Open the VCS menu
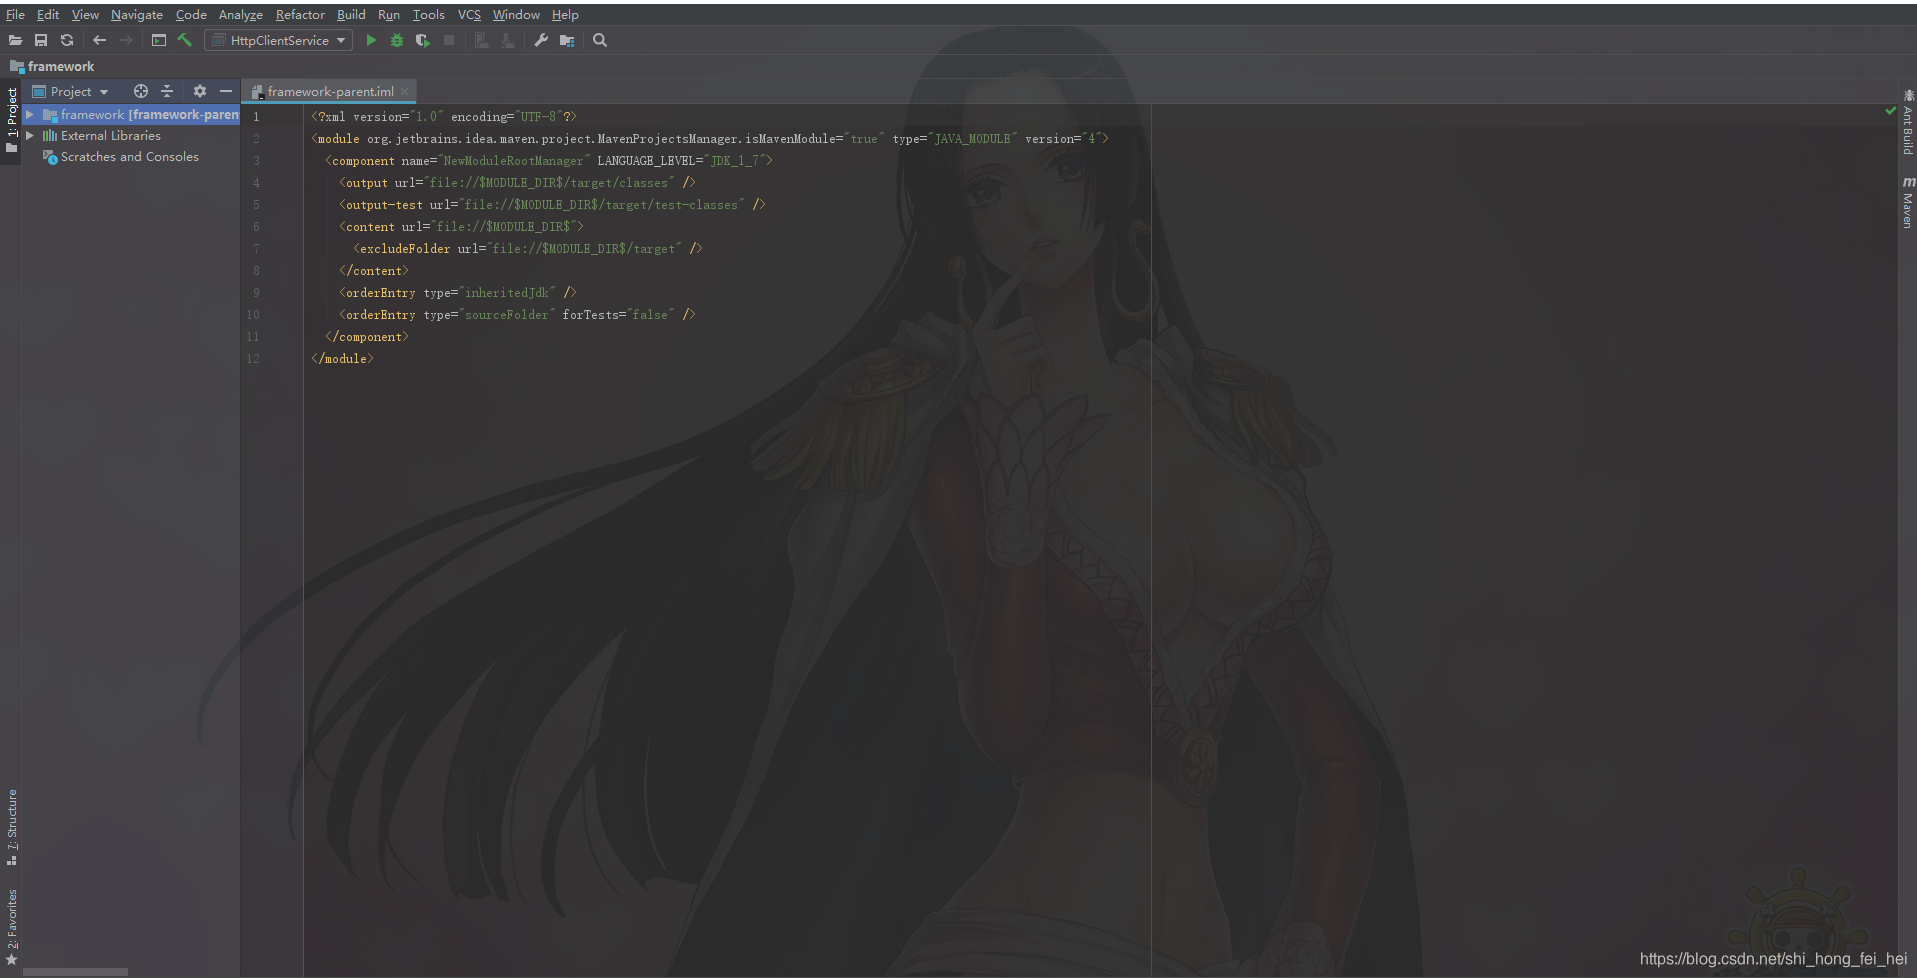The width and height of the screenshot is (1917, 978). tap(468, 14)
